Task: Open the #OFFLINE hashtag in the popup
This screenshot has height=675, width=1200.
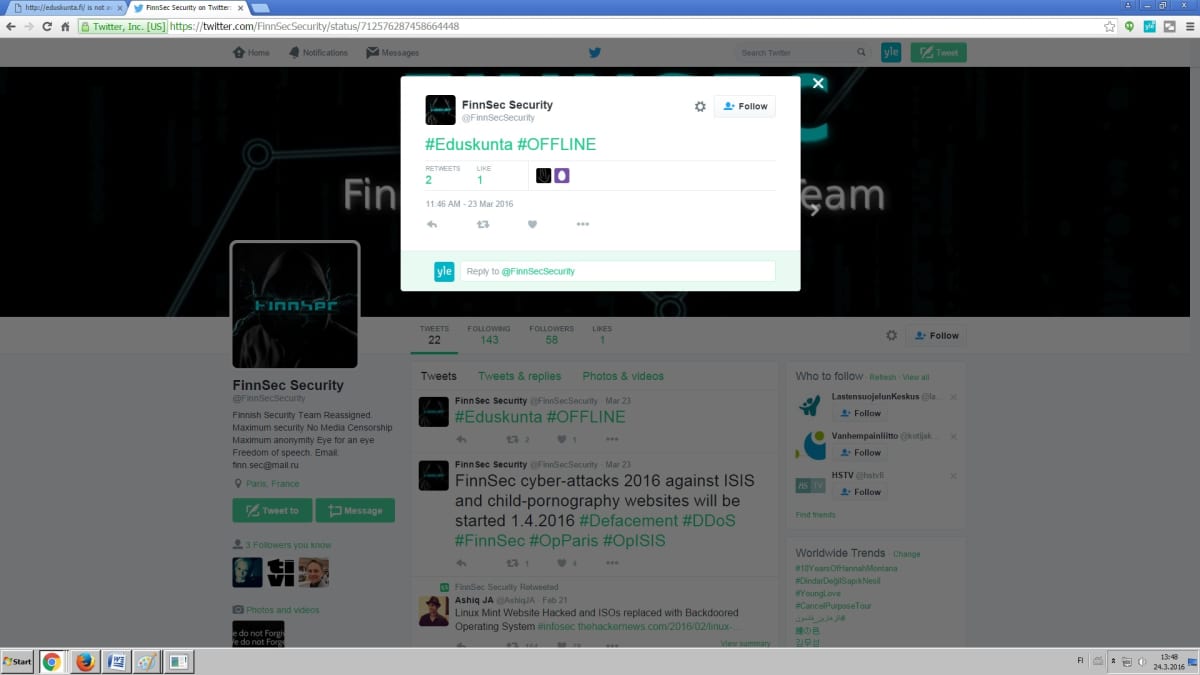Action: click(x=556, y=144)
